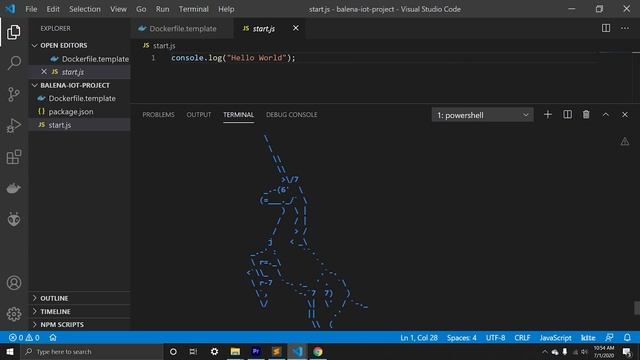Screen dimensions: 640x360
Task: Click the VS Code logo in title bar
Action: (10, 9)
